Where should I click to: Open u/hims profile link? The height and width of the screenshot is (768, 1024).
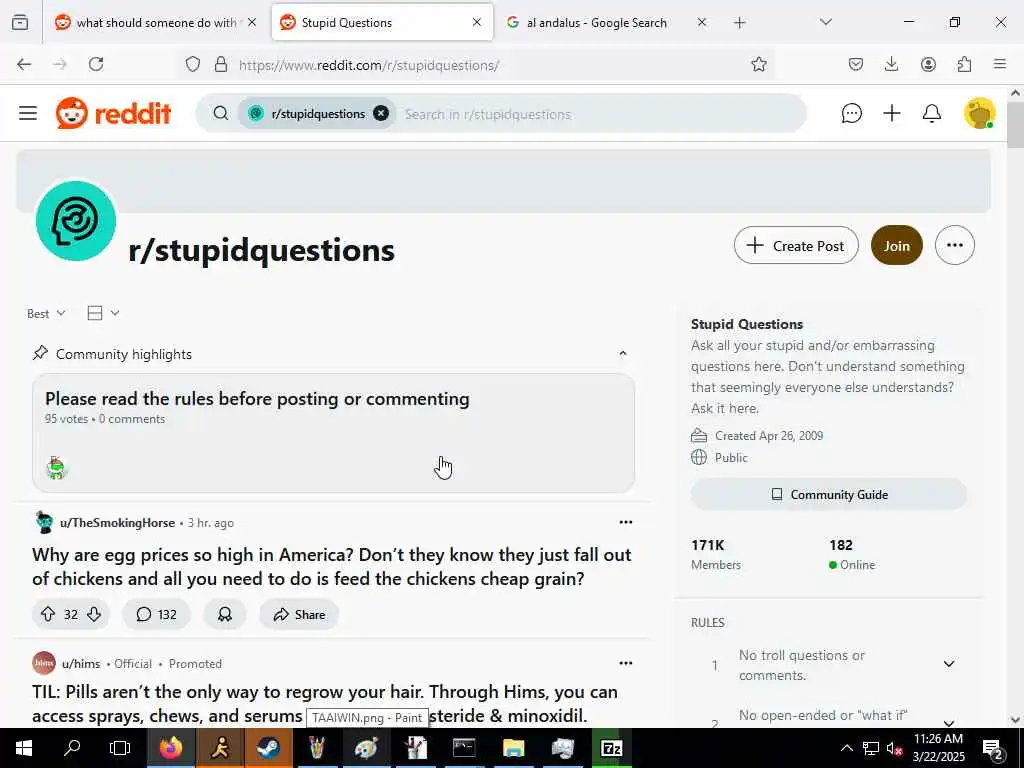pos(81,664)
